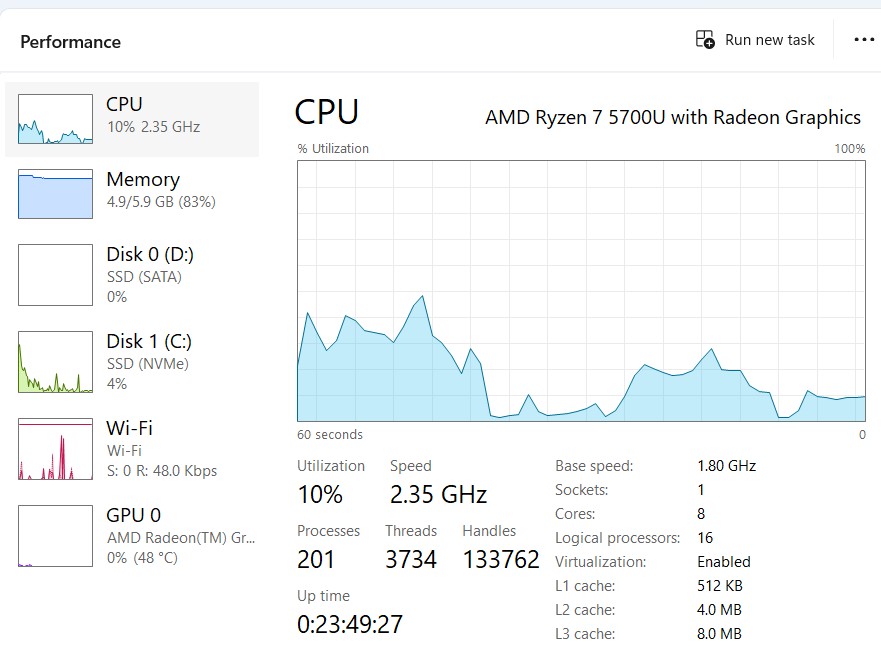This screenshot has height=666, width=881.
Task: Click the Disk 1 (C:) activity thumbnail
Action: tap(55, 361)
